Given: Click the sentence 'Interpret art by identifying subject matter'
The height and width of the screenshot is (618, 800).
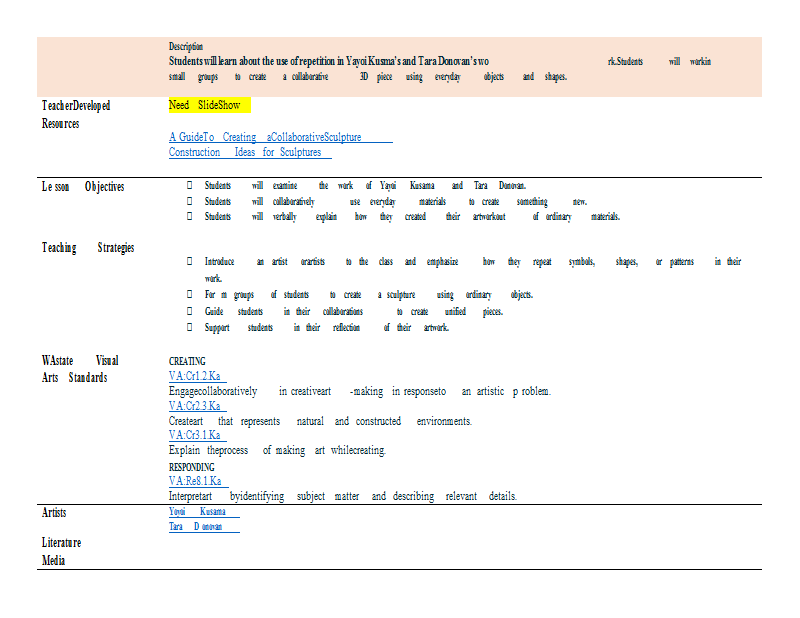Looking at the screenshot, I should tap(343, 496).
